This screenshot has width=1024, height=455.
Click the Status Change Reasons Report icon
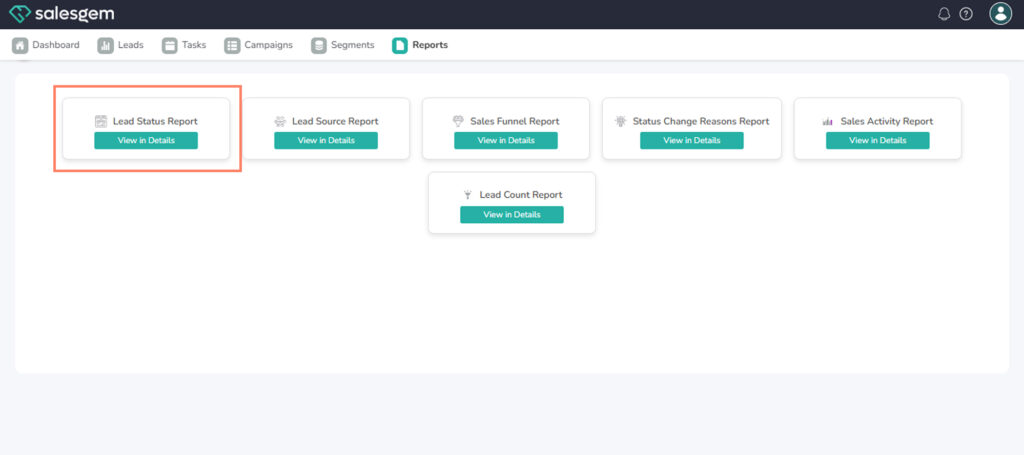tap(621, 121)
